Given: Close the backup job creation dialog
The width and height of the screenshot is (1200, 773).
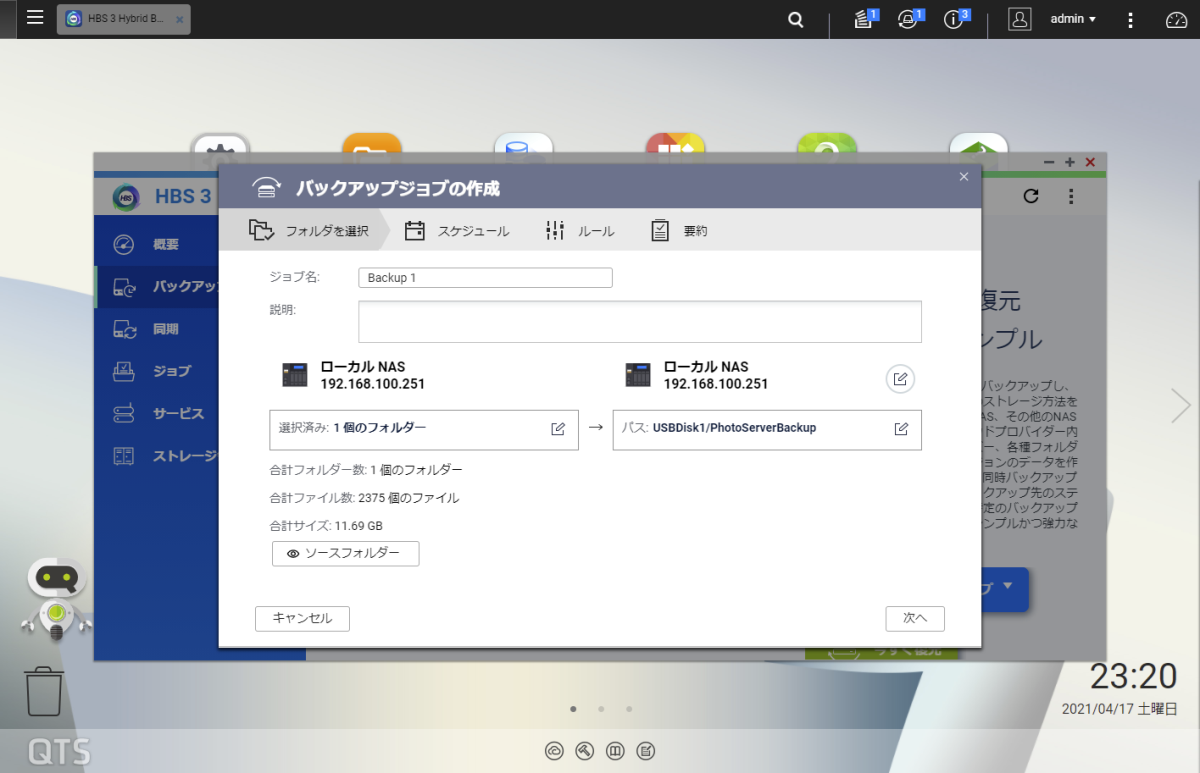Looking at the screenshot, I should (x=964, y=176).
